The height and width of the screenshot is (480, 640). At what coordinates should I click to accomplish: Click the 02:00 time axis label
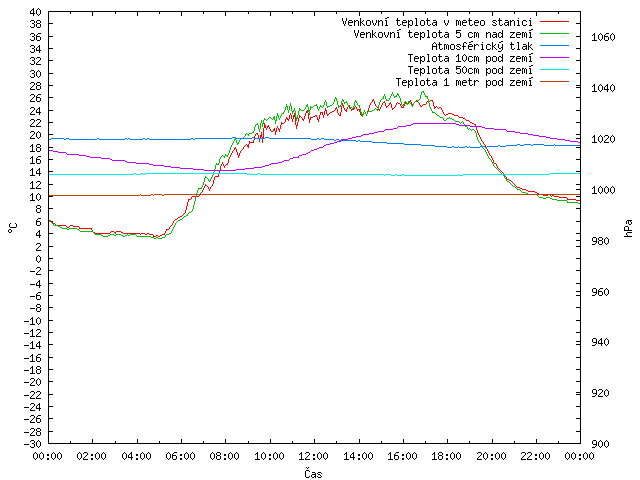click(x=92, y=456)
